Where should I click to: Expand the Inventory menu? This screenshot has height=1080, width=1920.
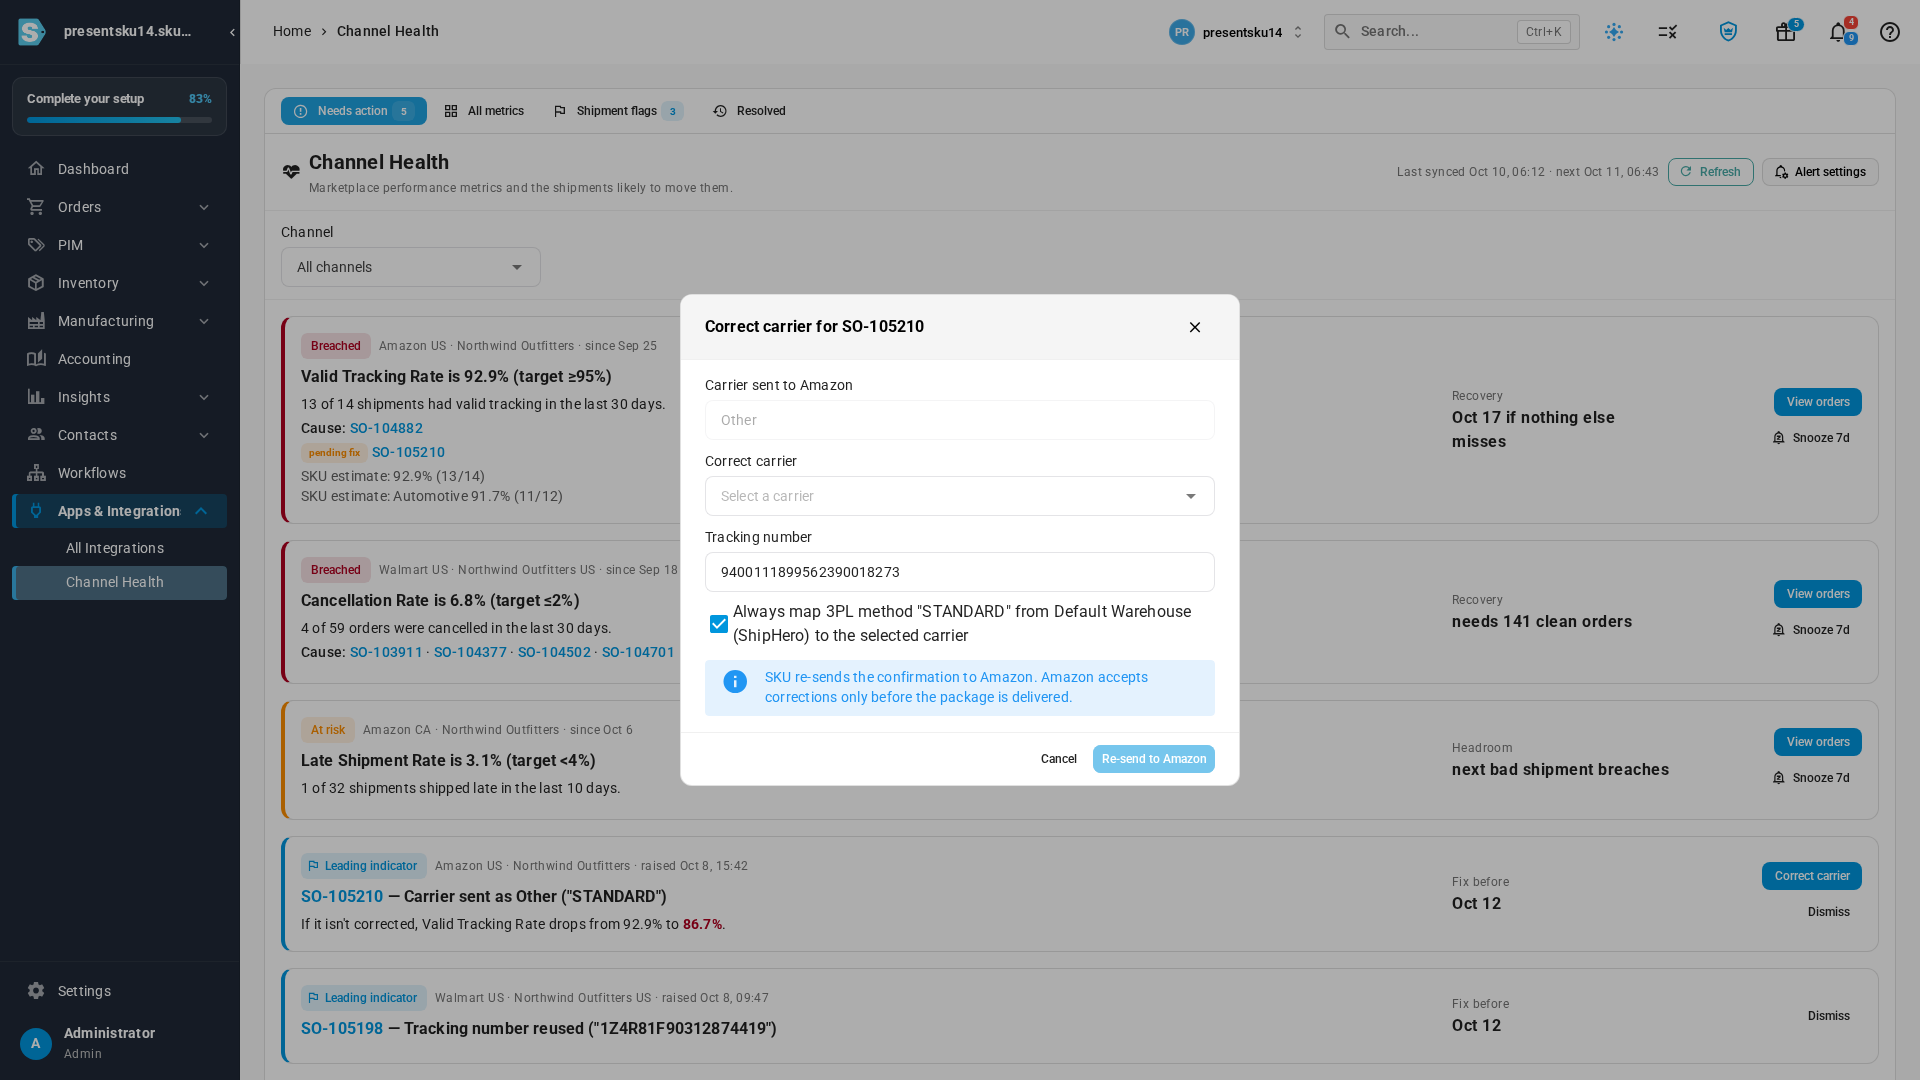(x=119, y=283)
